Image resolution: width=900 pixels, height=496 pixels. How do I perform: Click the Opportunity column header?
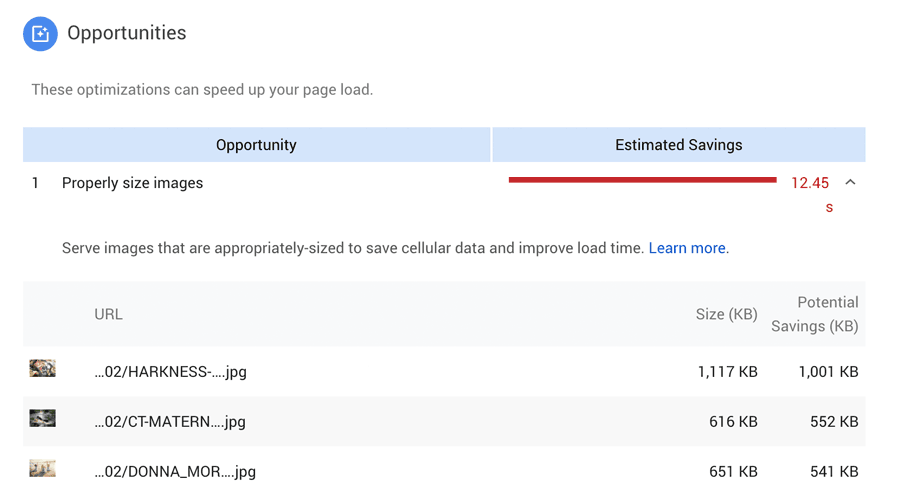(x=257, y=145)
